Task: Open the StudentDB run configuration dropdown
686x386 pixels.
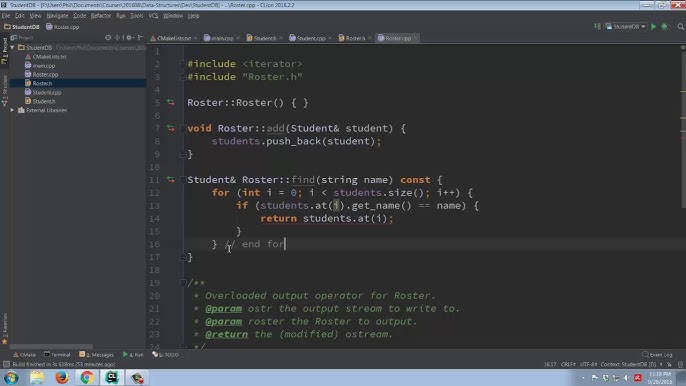Action: click(626, 27)
